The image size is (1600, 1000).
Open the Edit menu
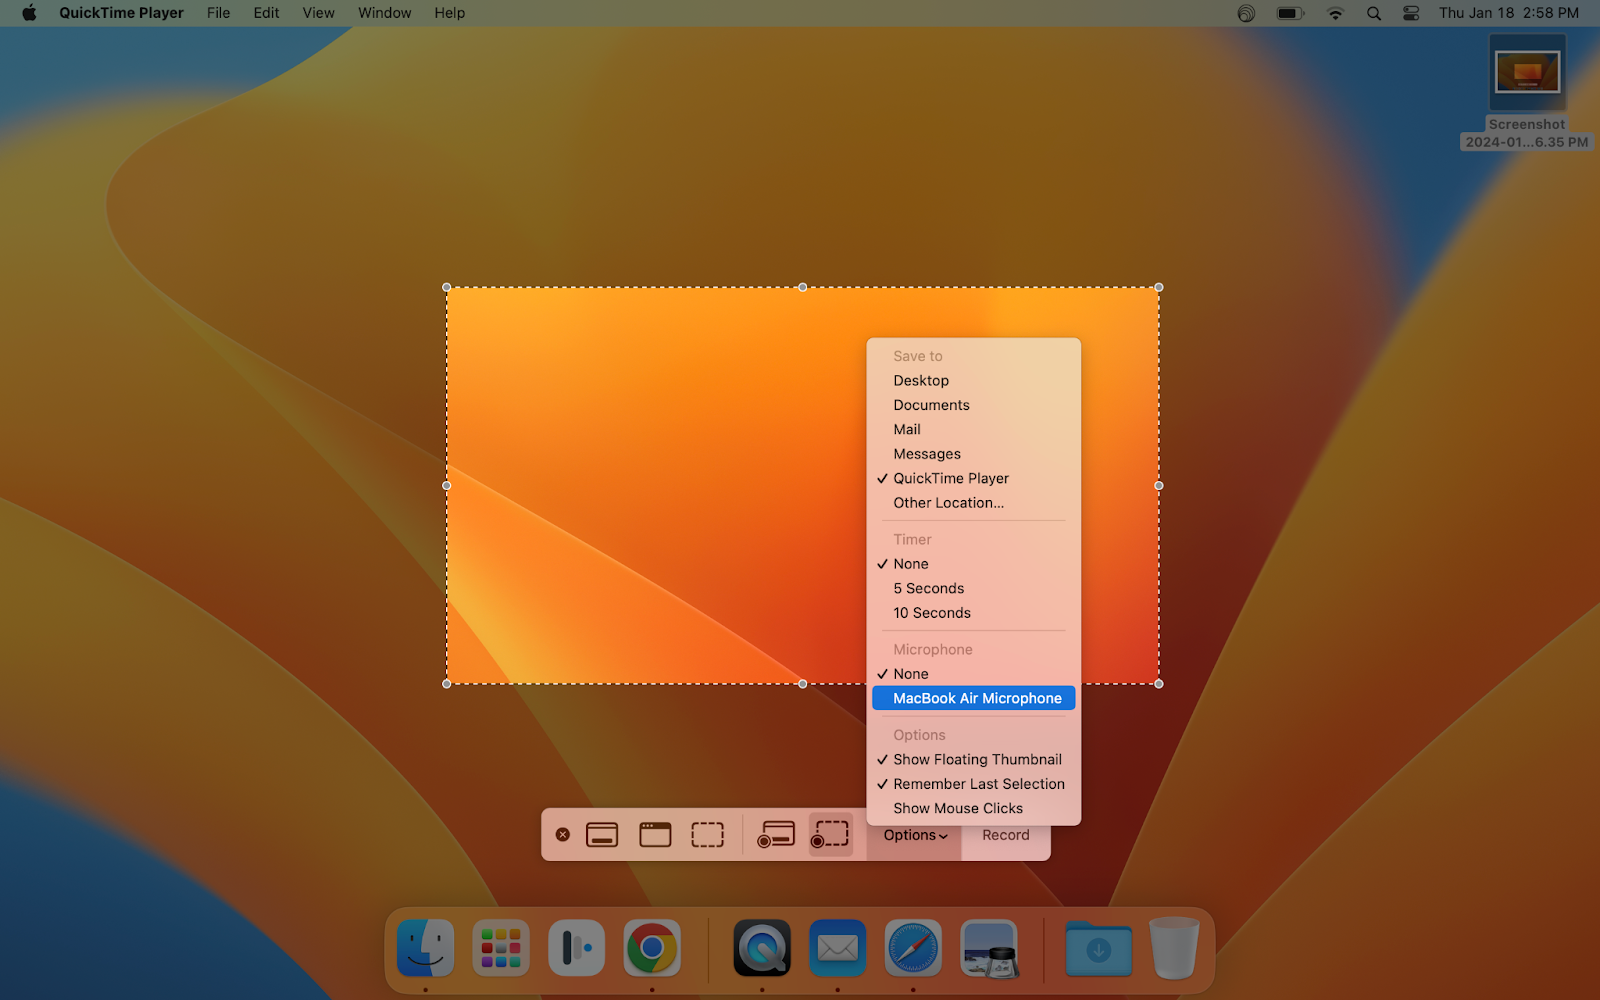coord(266,13)
